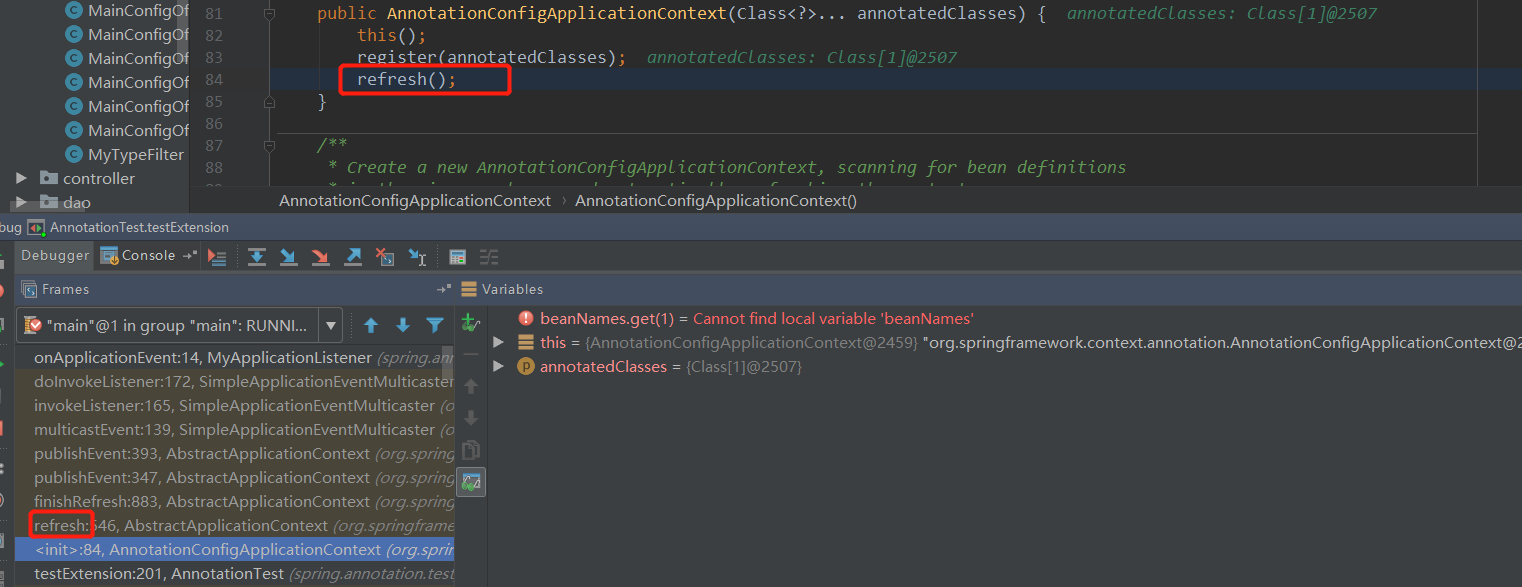Expand the controller folder in project tree
The height and width of the screenshot is (587, 1522).
21,178
